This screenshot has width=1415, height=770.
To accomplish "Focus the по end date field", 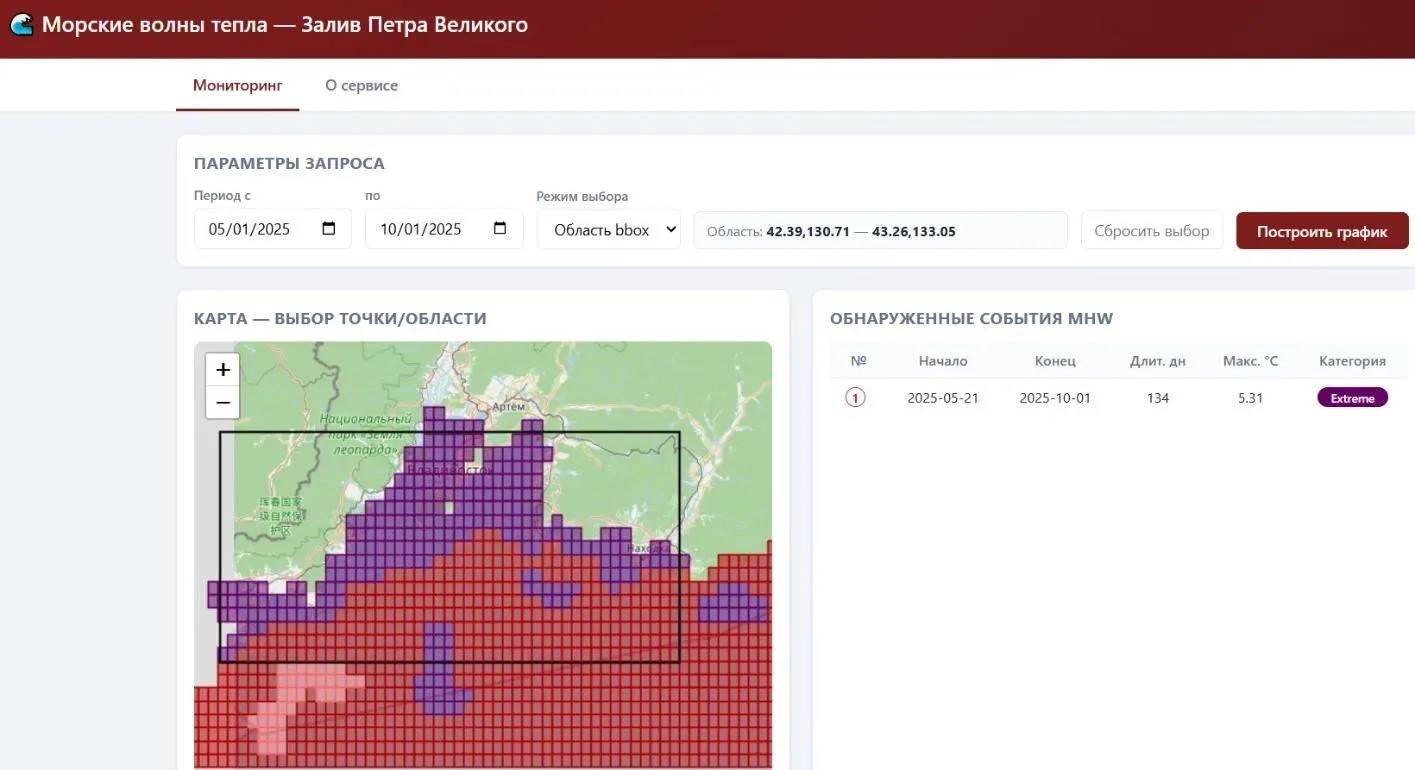I will pyautogui.click(x=444, y=229).
